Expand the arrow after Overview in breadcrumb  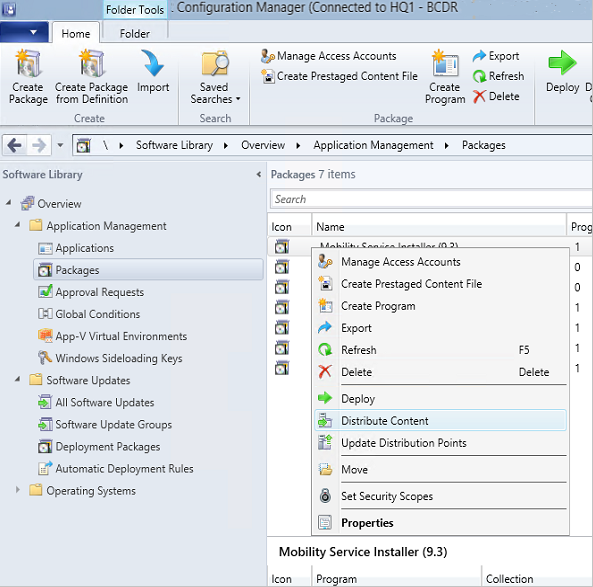click(298, 146)
